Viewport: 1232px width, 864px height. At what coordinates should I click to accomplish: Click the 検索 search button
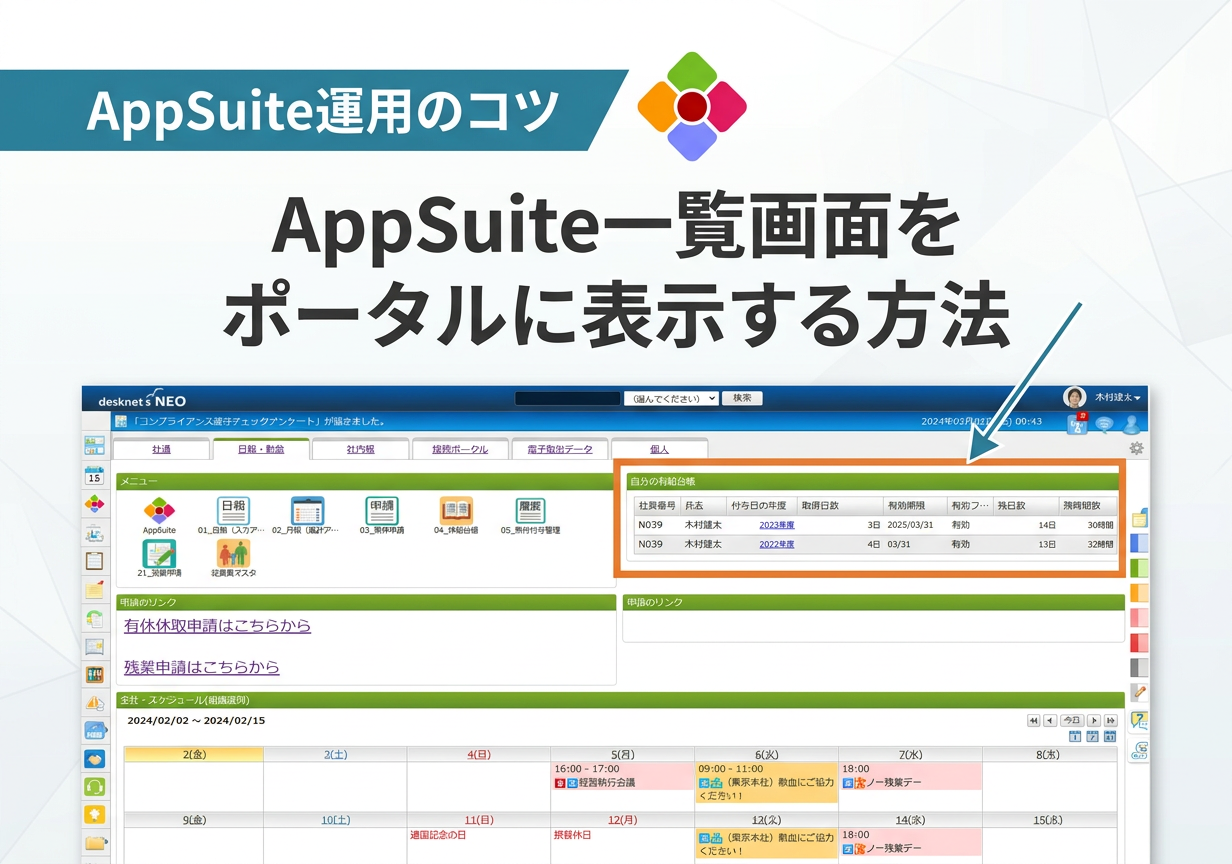click(742, 398)
